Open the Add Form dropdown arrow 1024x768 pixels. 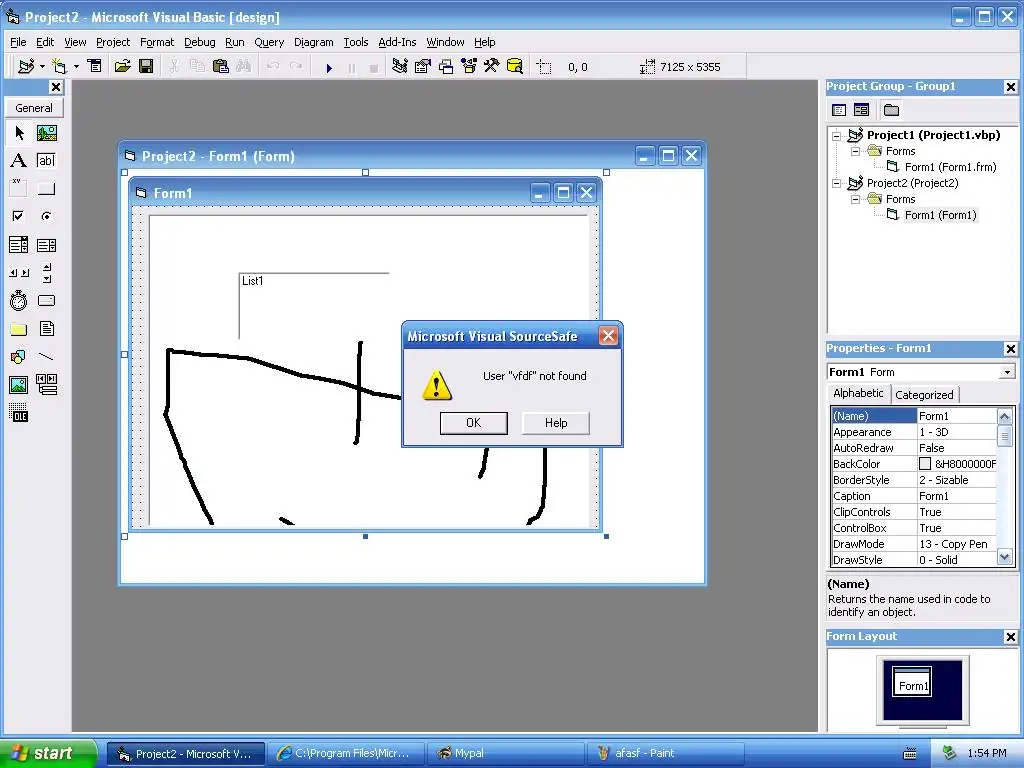coord(76,67)
